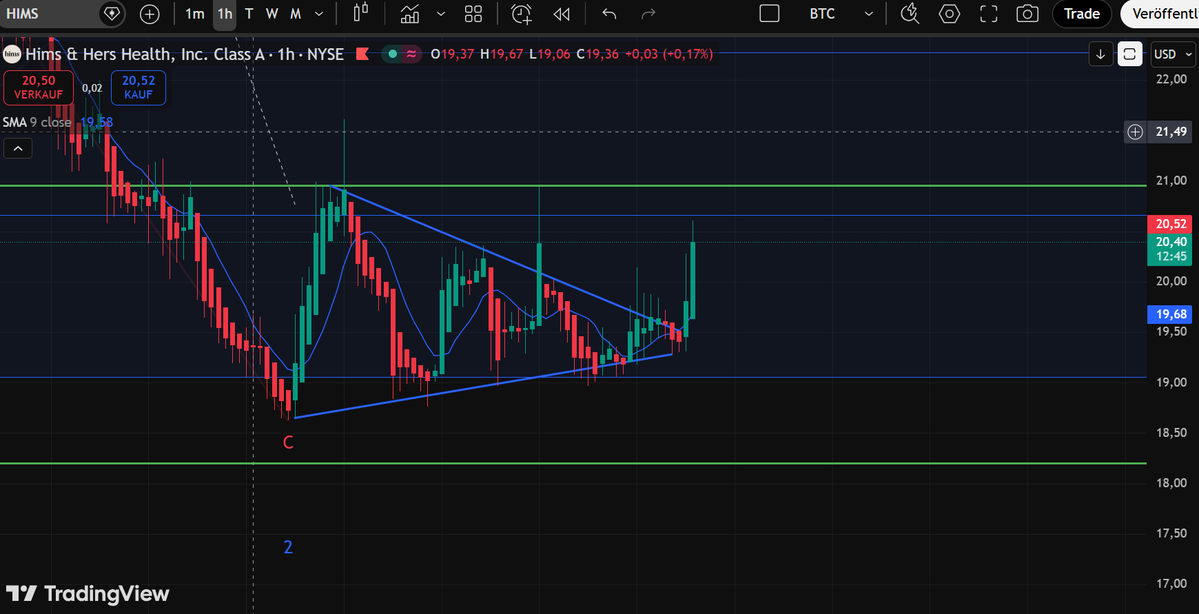Toggle the white bracket-square button beside USD
Image resolution: width=1199 pixels, height=614 pixels.
click(1130, 54)
